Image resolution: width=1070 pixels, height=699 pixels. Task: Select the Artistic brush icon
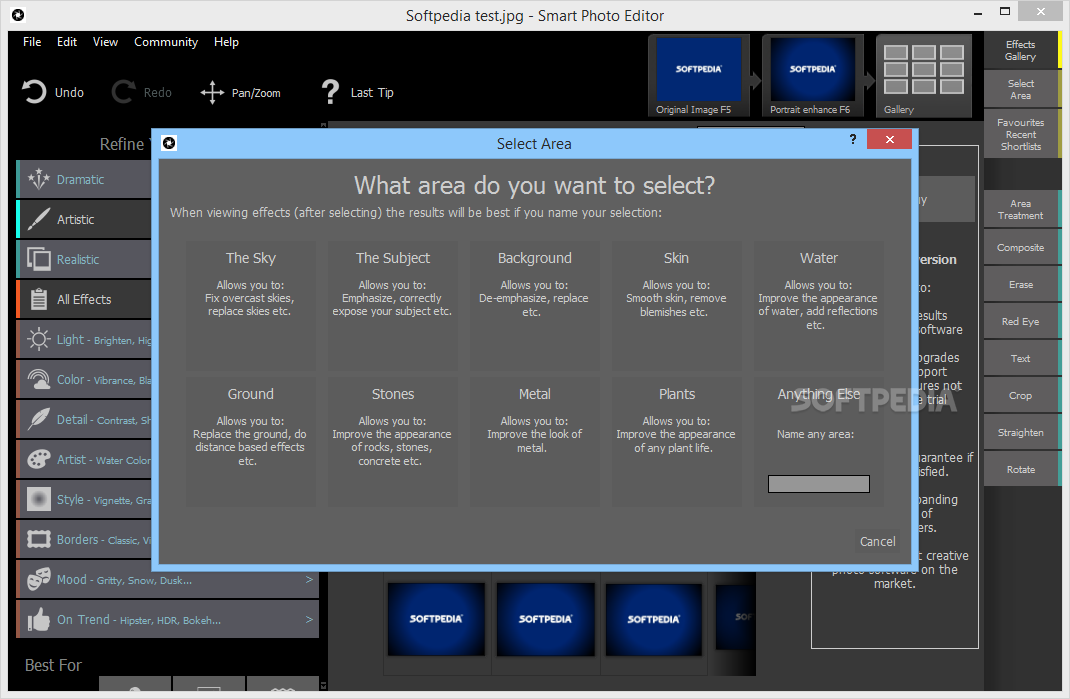(39, 219)
